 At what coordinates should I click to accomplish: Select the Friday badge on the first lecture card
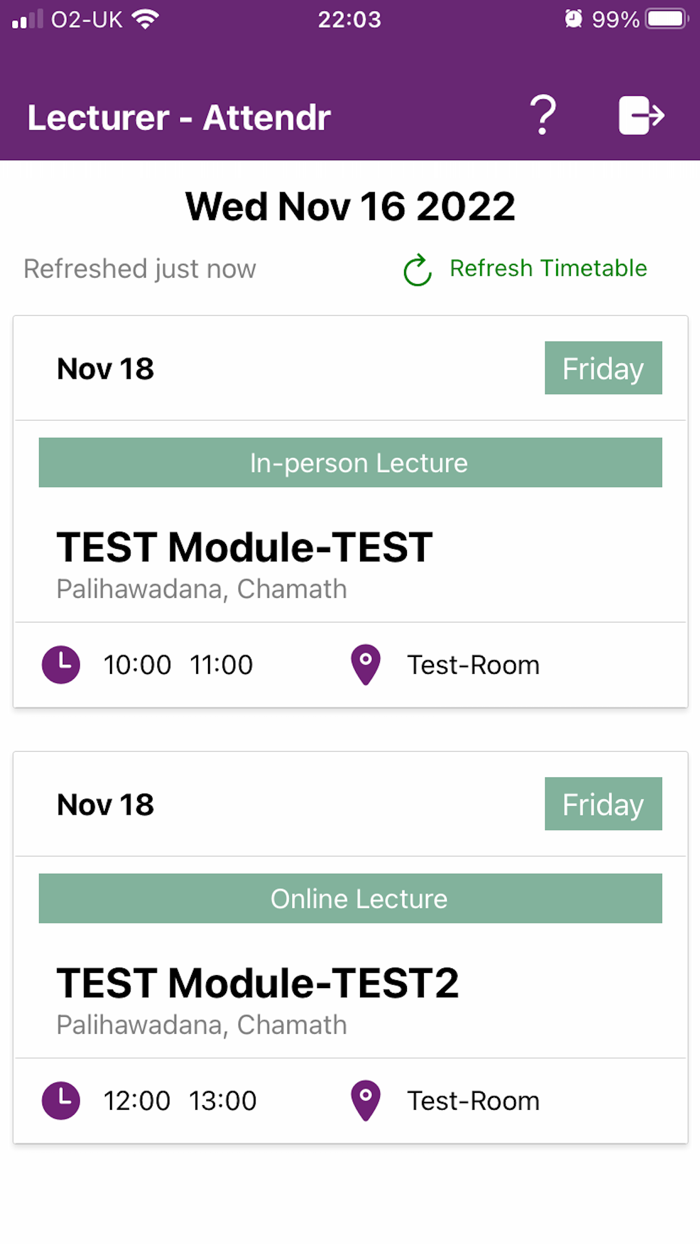pos(603,368)
